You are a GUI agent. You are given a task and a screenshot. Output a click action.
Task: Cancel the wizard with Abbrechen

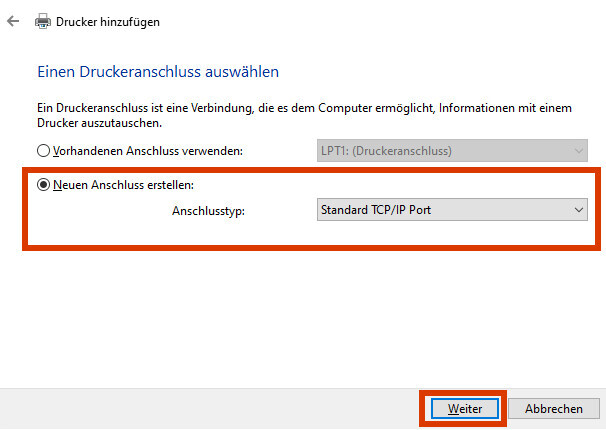(x=553, y=409)
